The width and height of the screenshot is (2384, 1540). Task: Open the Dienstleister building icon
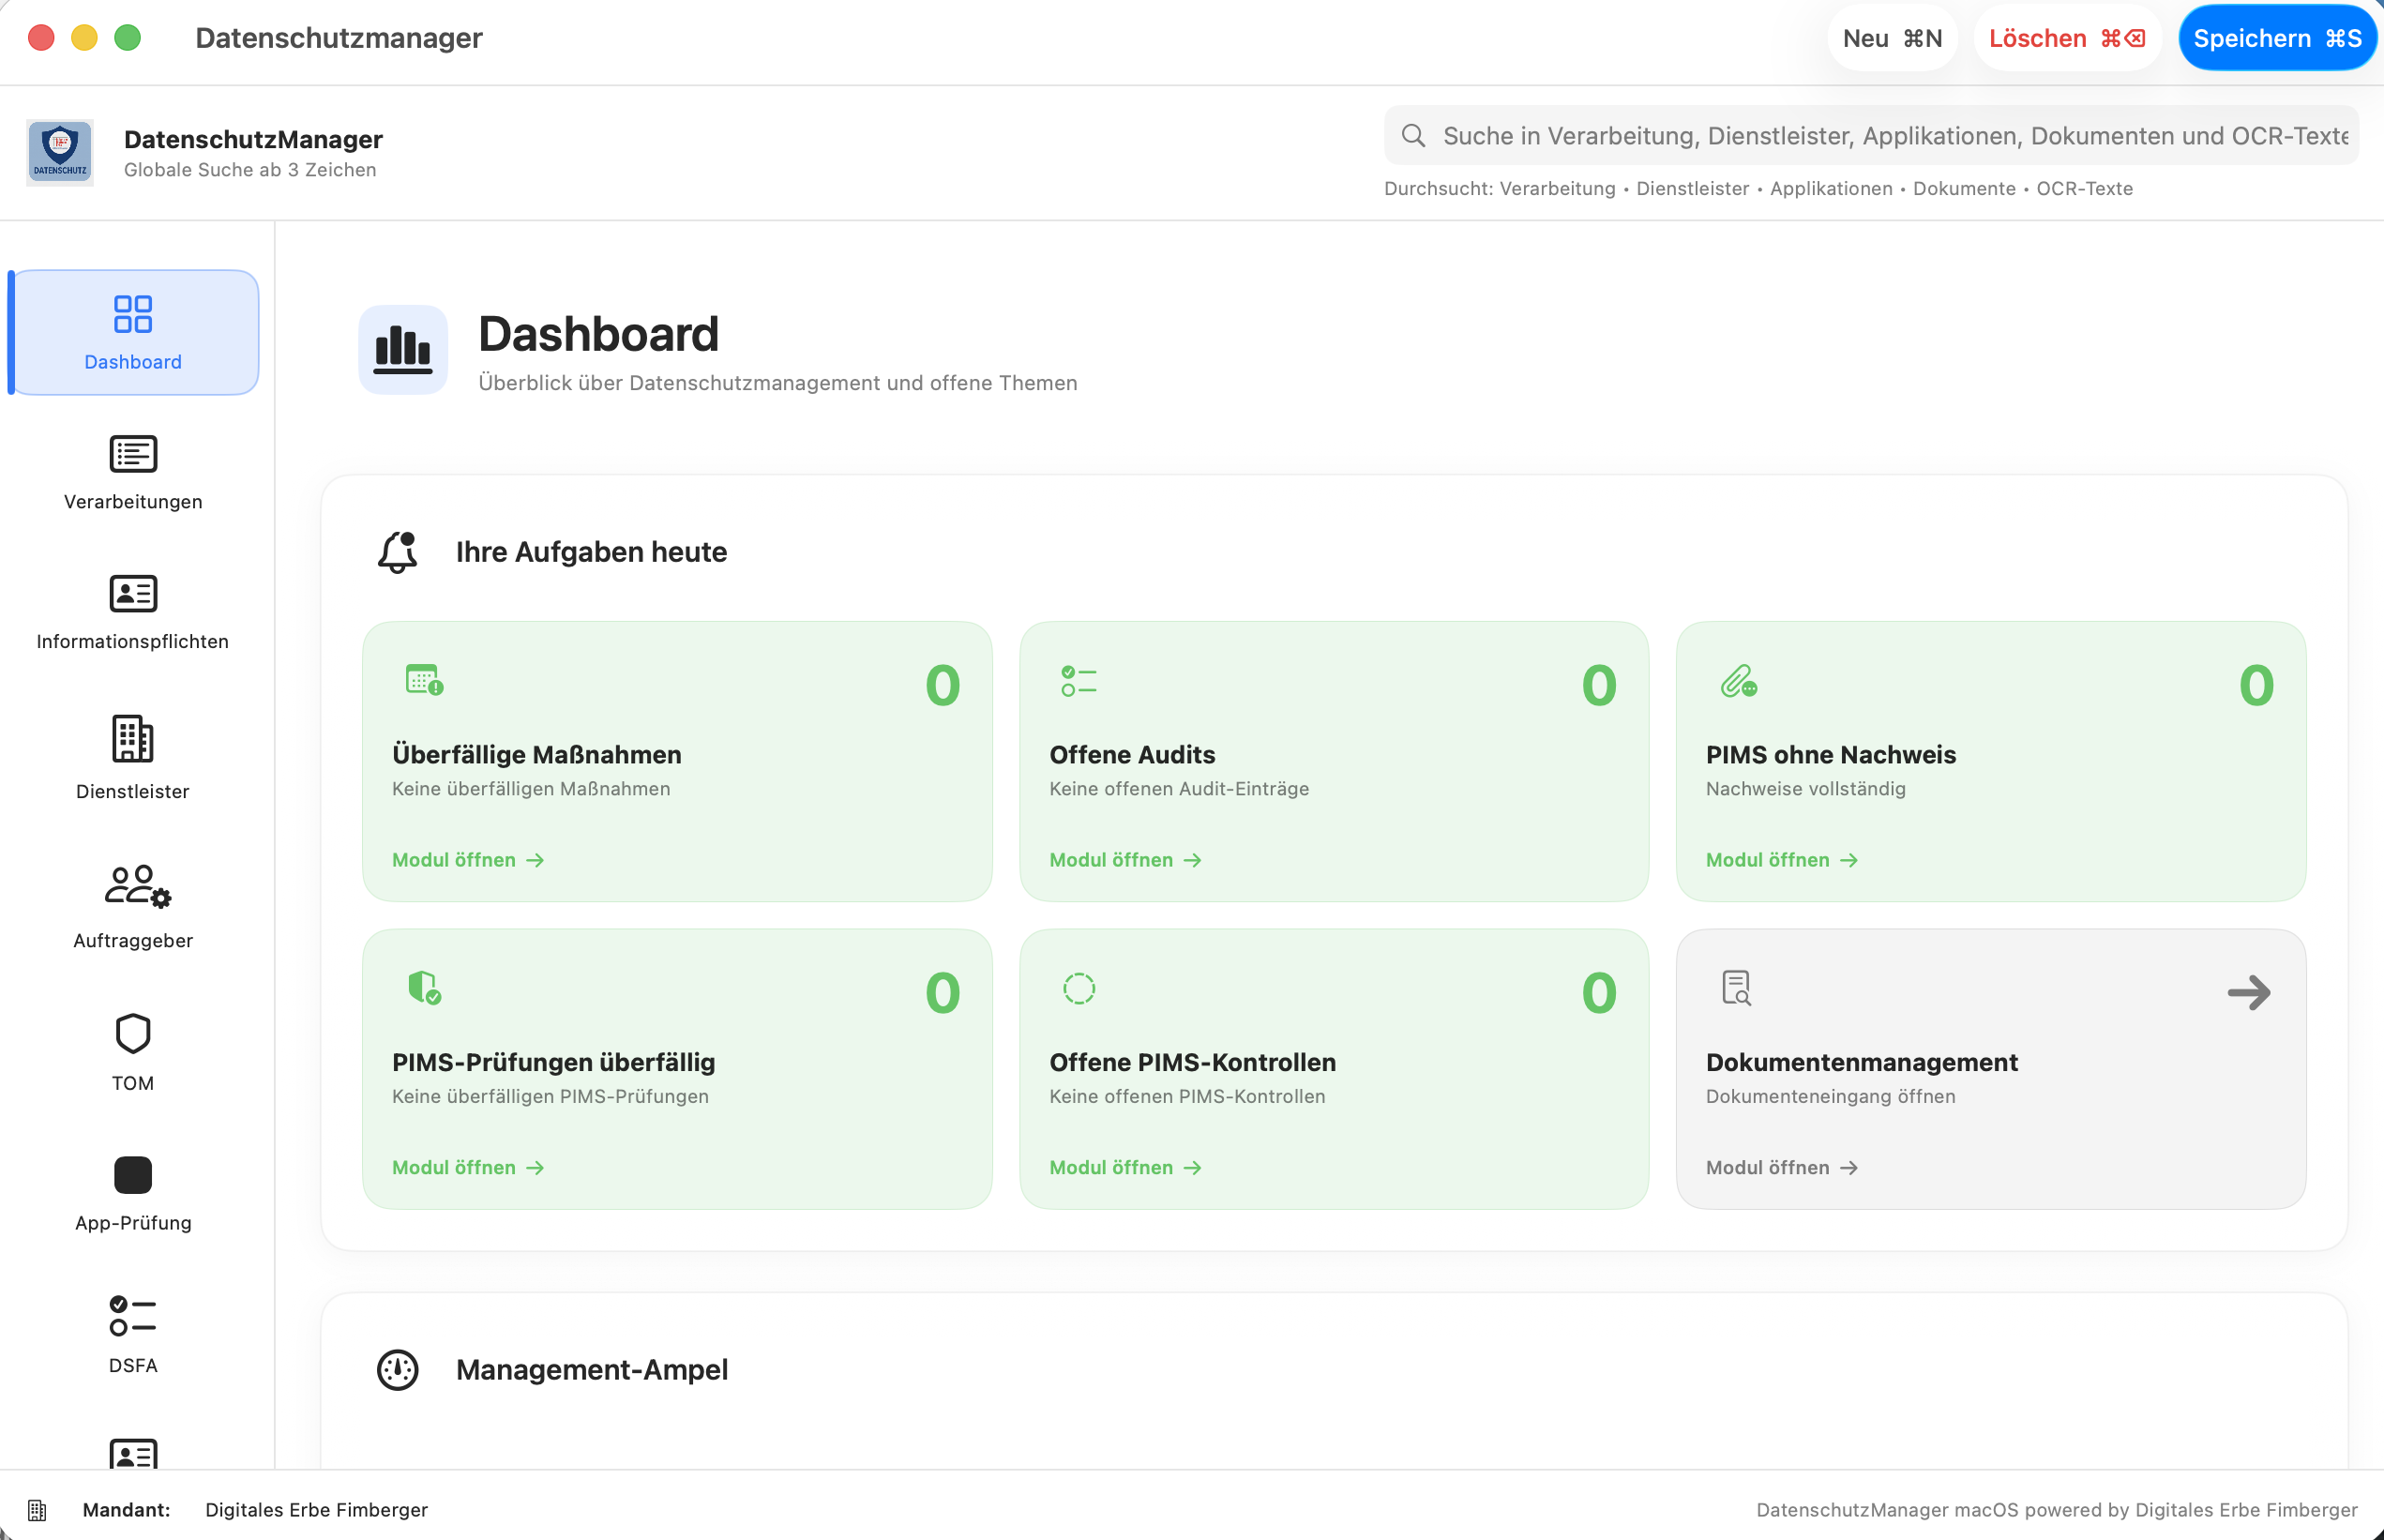click(133, 739)
